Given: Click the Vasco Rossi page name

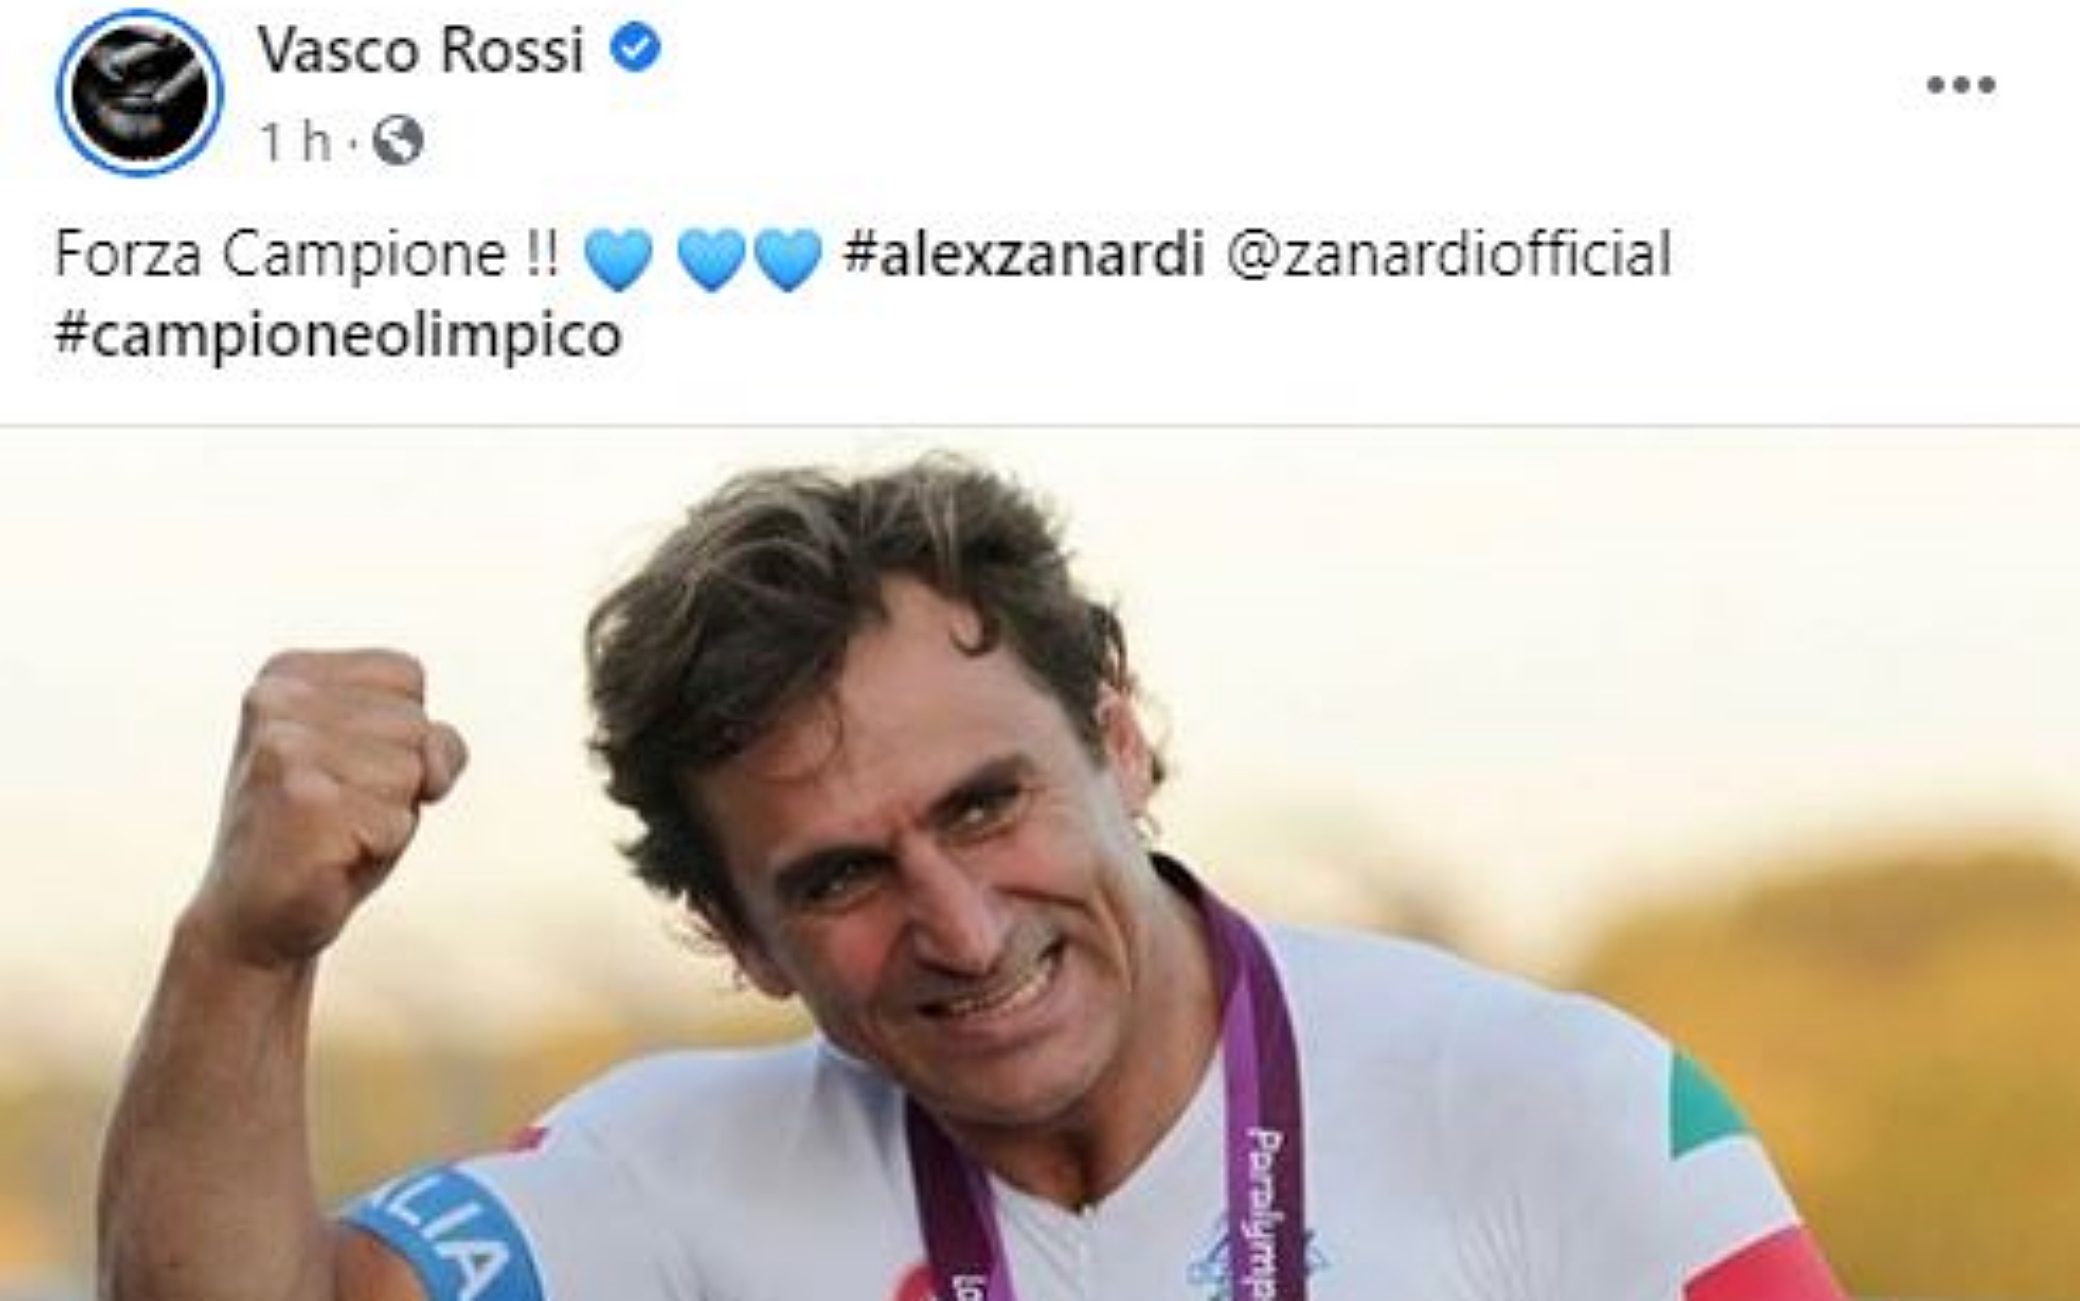Looking at the screenshot, I should pos(421,50).
